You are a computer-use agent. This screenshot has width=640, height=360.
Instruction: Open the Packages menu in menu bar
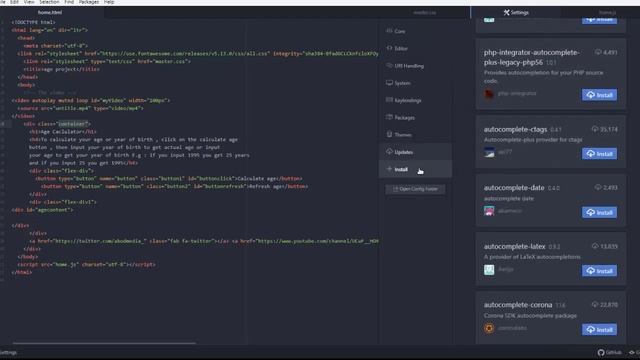pos(89,2)
